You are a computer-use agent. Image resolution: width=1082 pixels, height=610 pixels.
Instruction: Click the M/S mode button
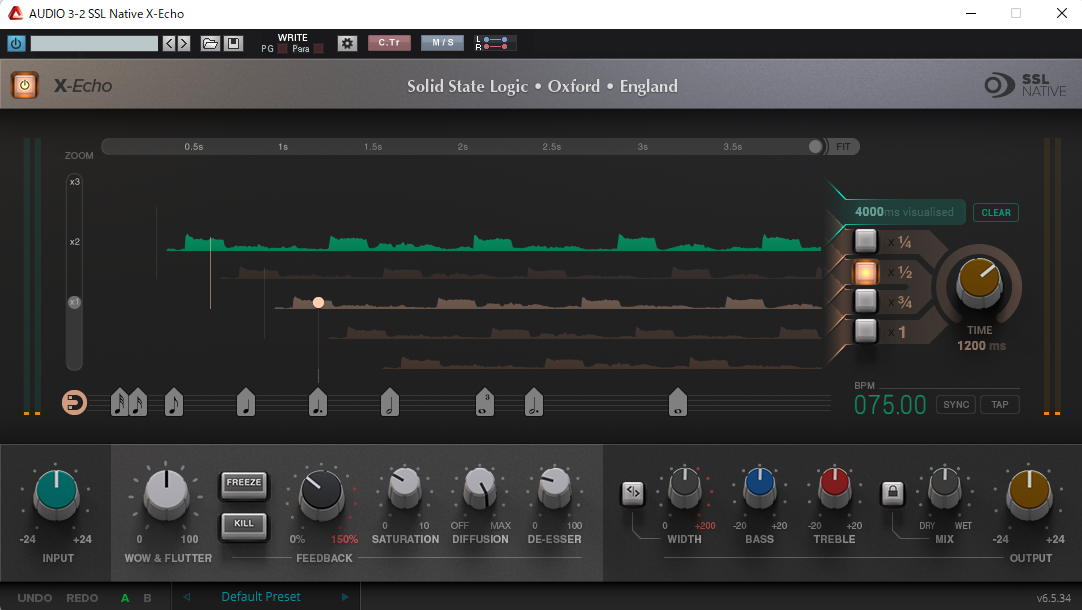click(x=442, y=43)
